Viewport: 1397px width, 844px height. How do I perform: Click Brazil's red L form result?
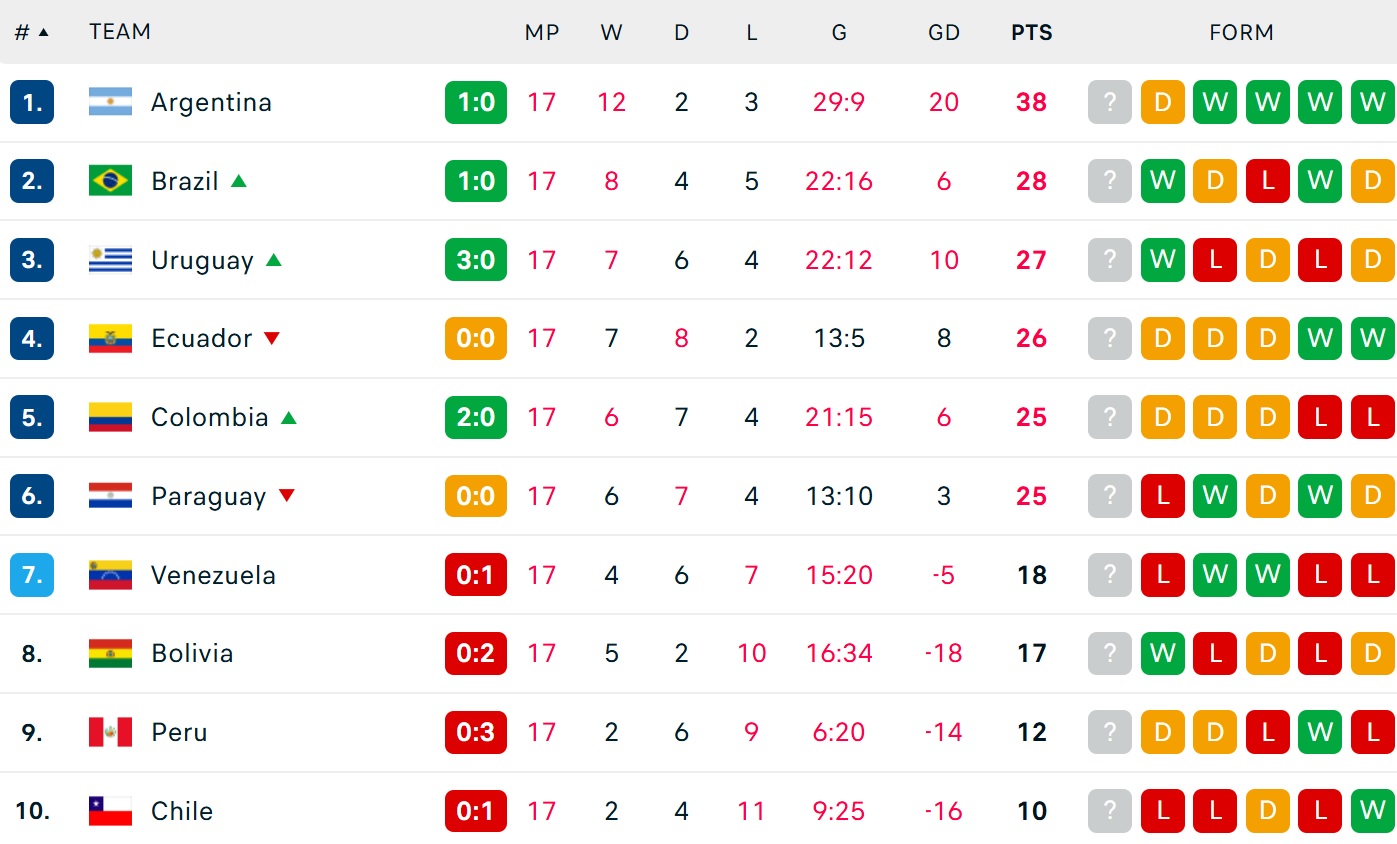point(1267,181)
